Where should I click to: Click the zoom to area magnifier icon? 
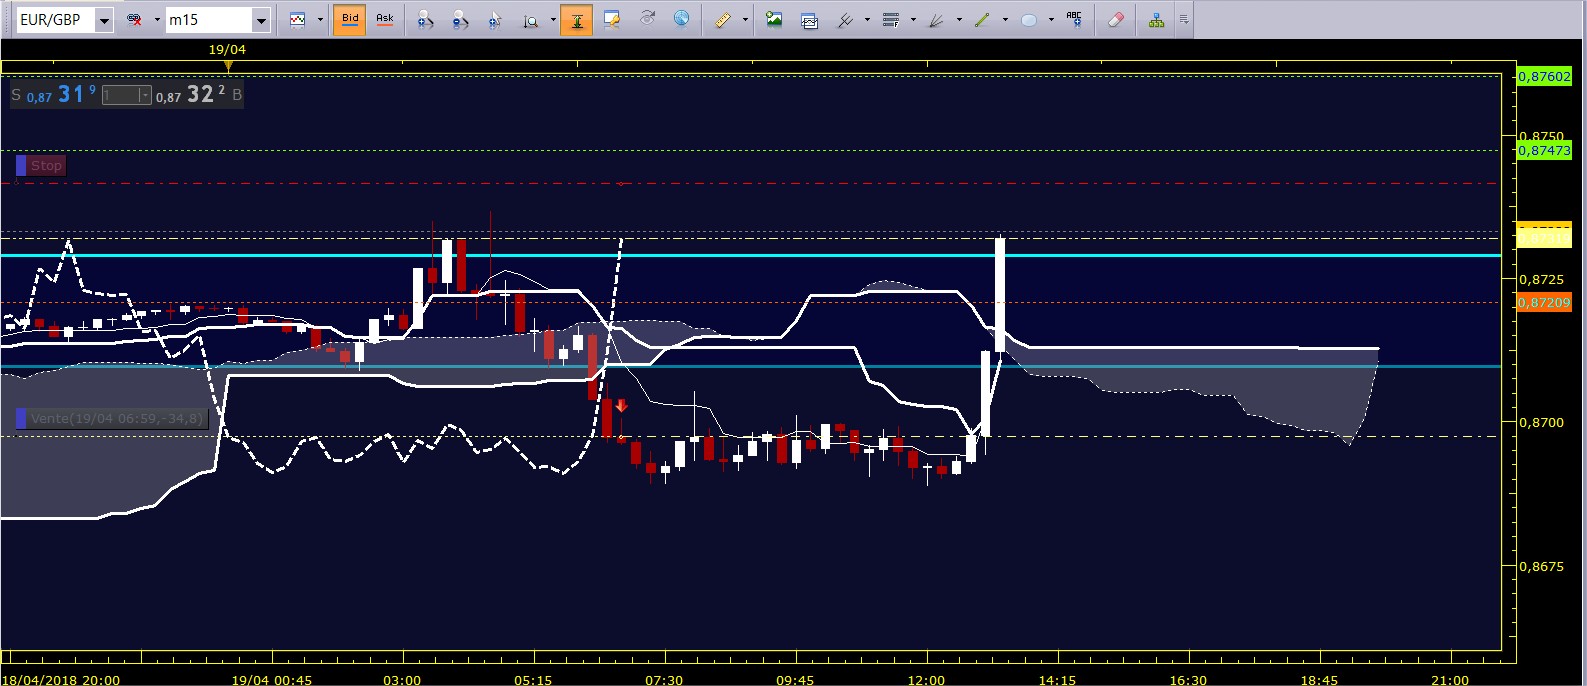coord(531,20)
